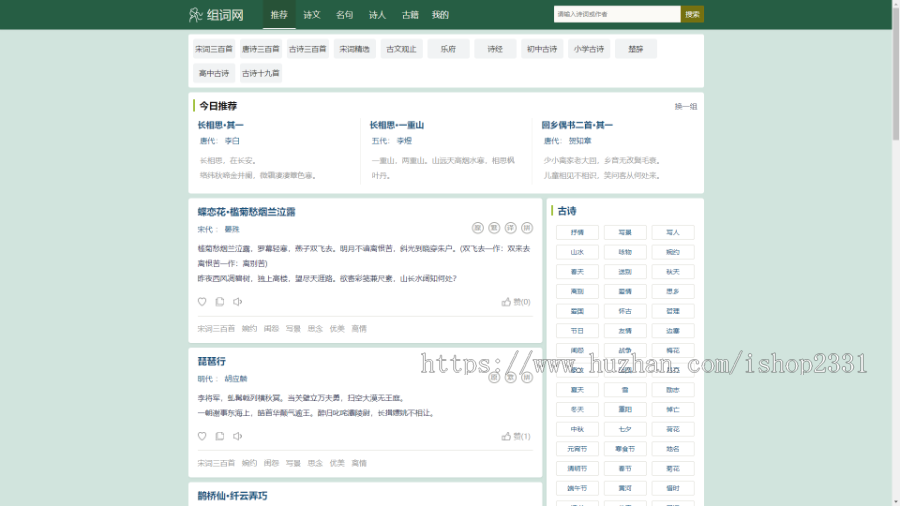Open author 胡应麟 of 琵琶行

pos(236,379)
